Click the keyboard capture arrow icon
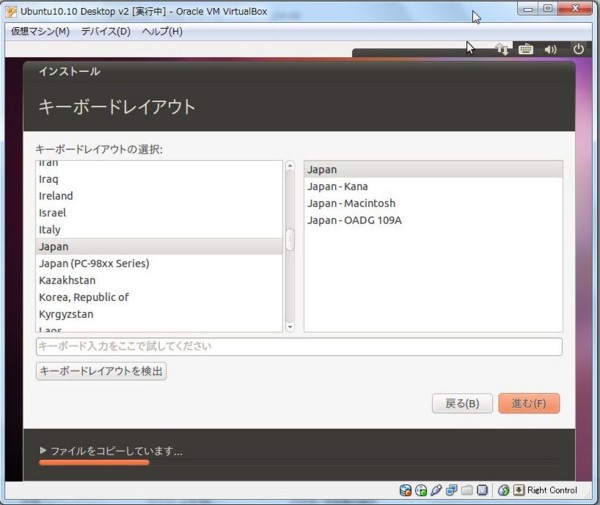The height and width of the screenshot is (505, 600). [518, 490]
